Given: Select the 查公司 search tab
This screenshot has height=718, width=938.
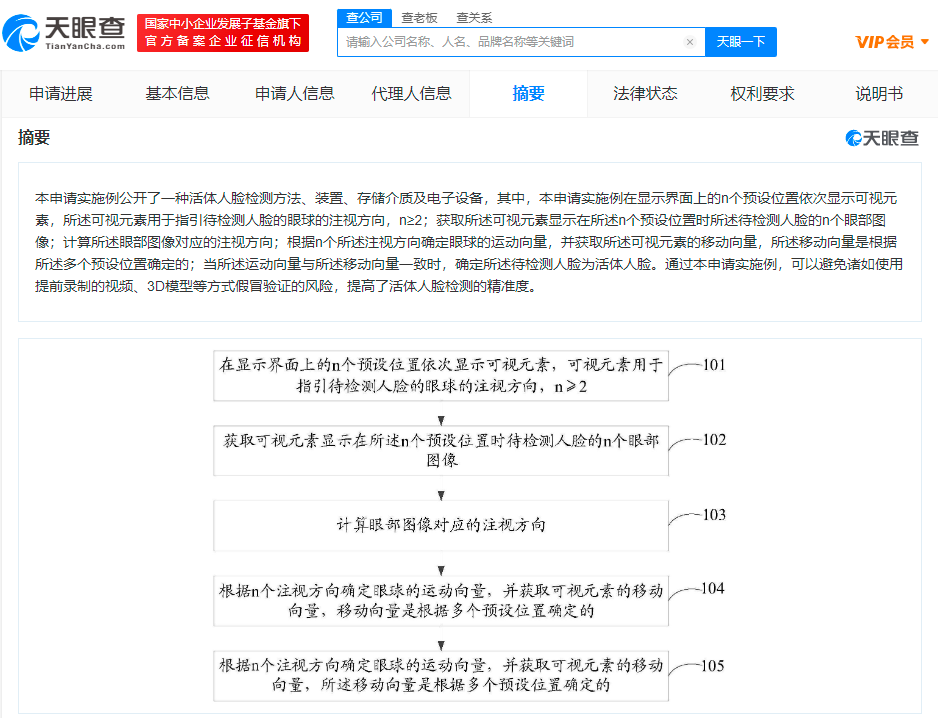Looking at the screenshot, I should [364, 18].
